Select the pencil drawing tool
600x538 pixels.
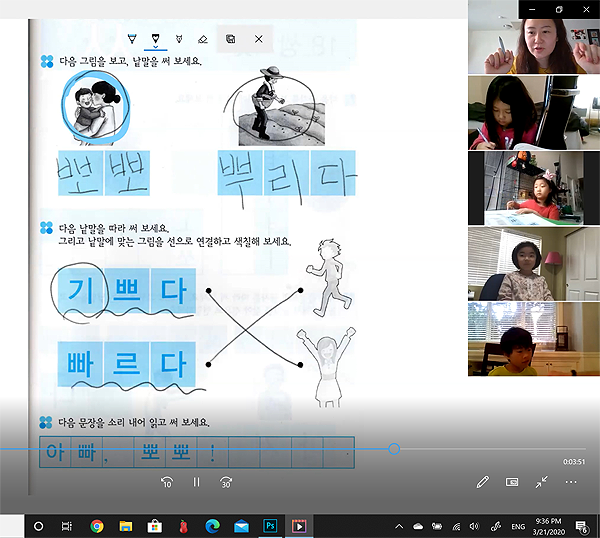point(179,39)
